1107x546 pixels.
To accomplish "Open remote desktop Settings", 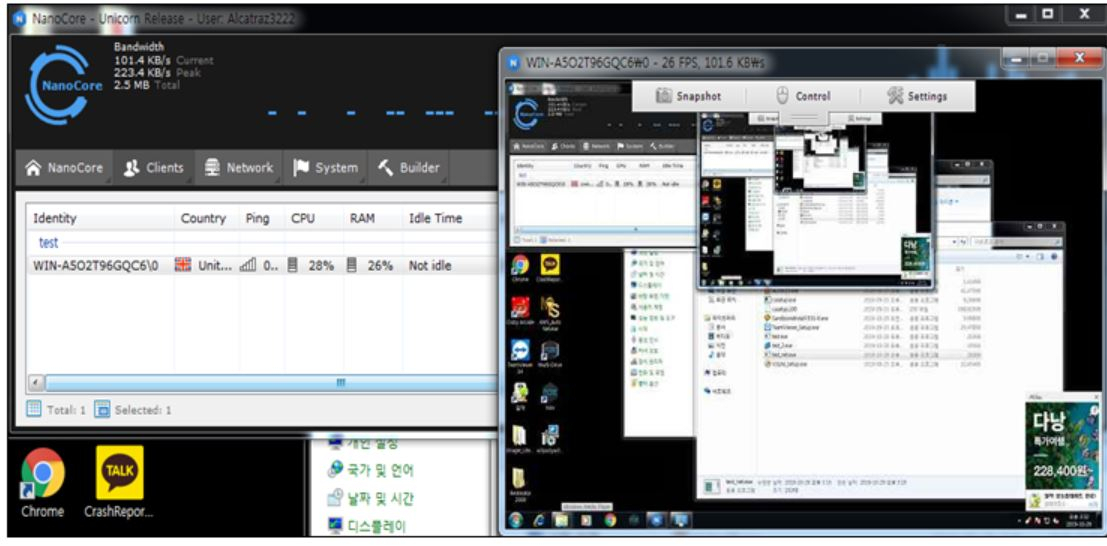I will (918, 96).
